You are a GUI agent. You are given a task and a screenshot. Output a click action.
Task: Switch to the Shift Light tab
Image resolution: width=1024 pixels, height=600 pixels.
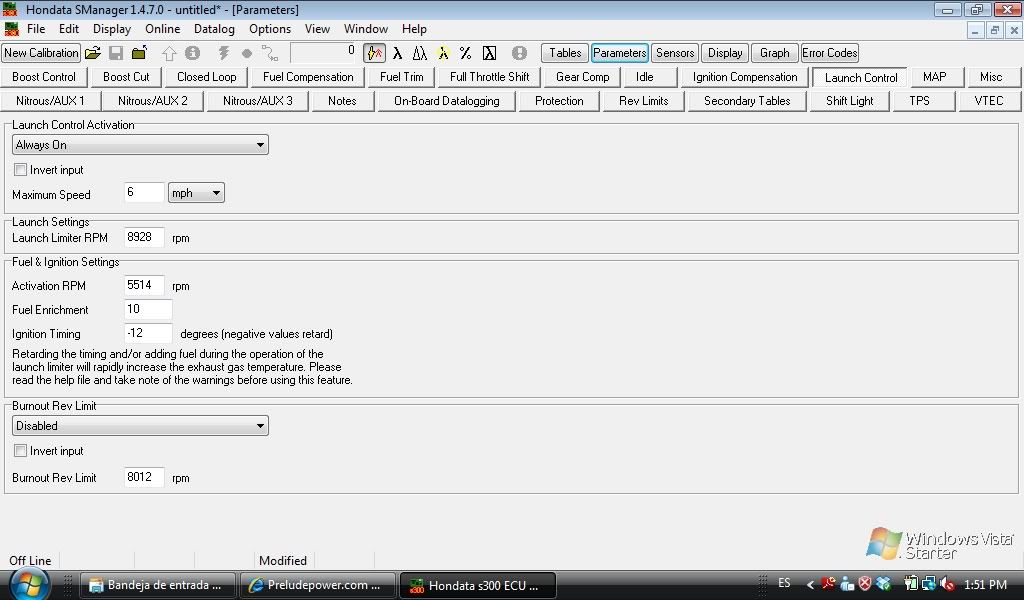tap(850, 101)
